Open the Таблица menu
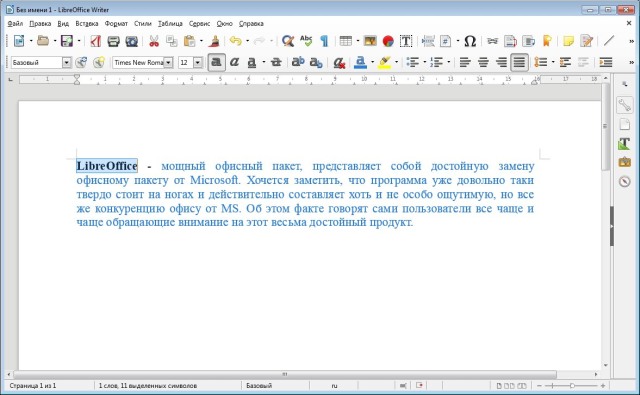Viewport: 640px width, 395px height. coord(170,24)
